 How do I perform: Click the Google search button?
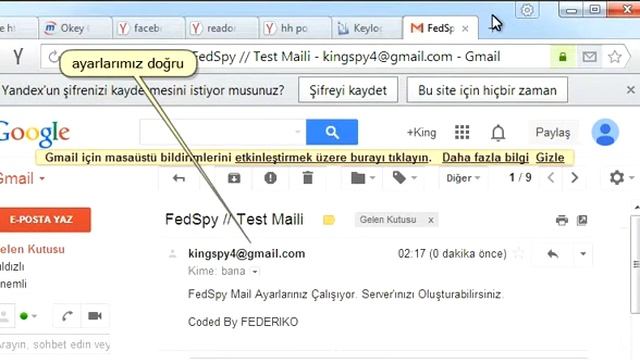332,132
